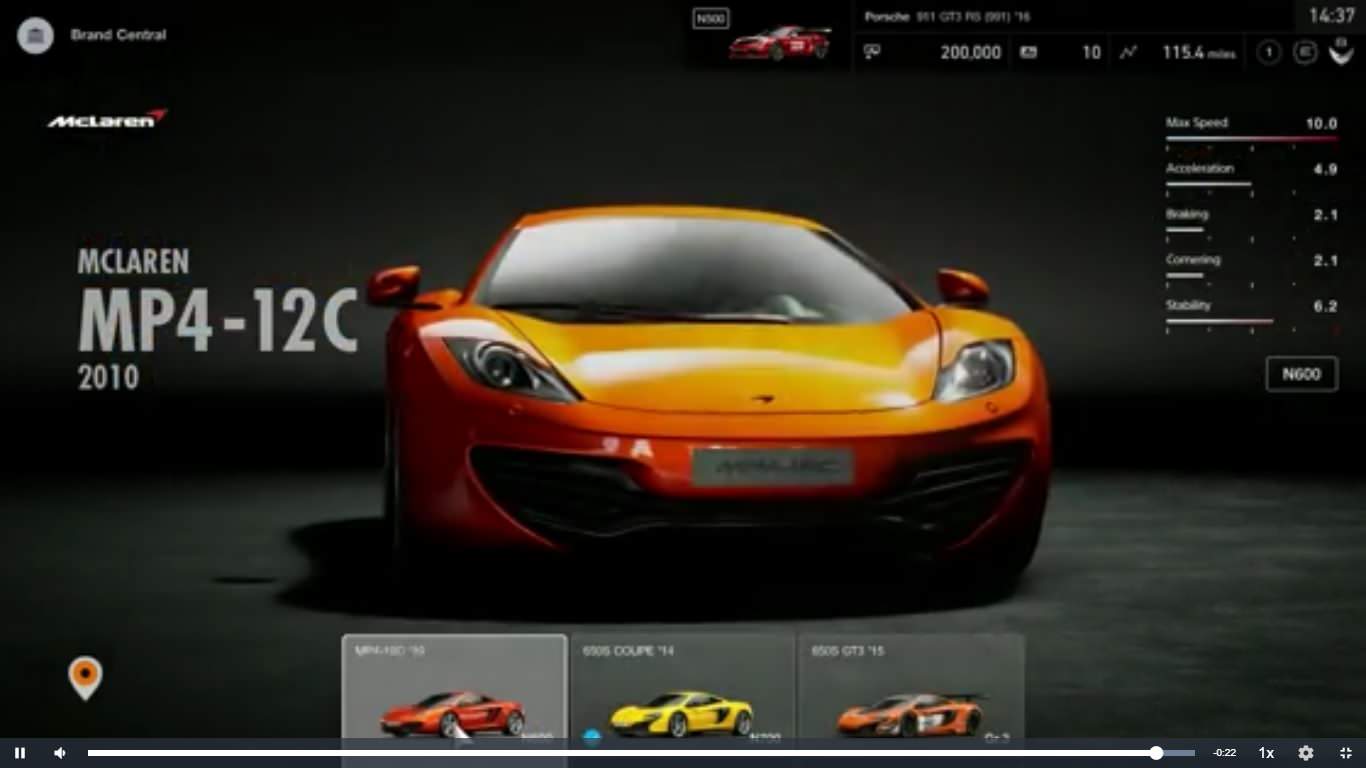The image size is (1366, 768).
Task: Click the level 1 circle badge
Action: click(x=1269, y=53)
